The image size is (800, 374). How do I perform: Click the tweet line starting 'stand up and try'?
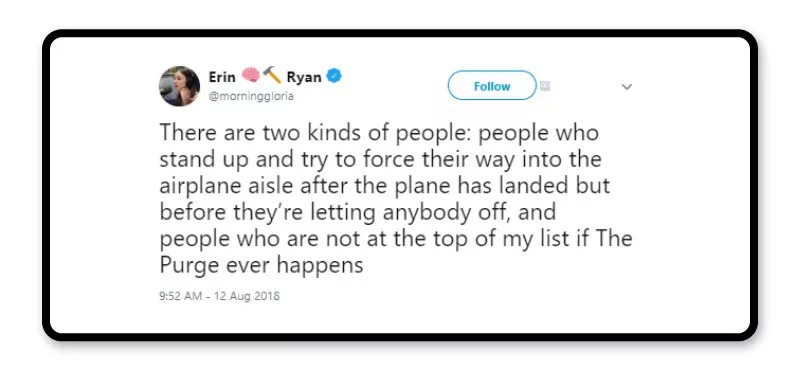pyautogui.click(x=381, y=160)
